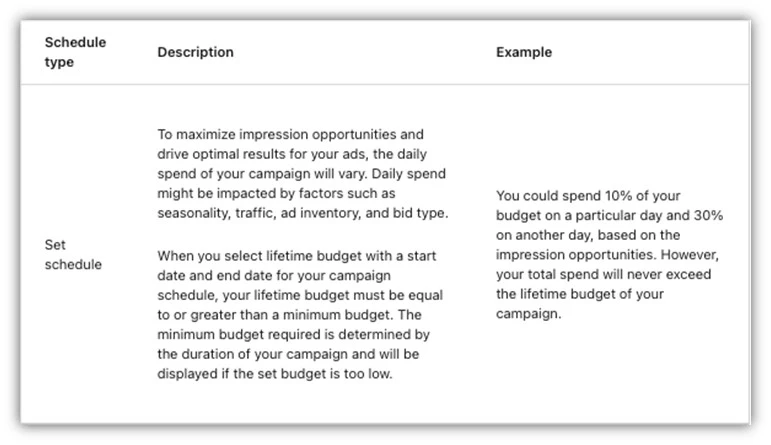Click paragraph starting 'When you select lifetime budget'
This screenshot has width=771, height=445.
[x=300, y=315]
